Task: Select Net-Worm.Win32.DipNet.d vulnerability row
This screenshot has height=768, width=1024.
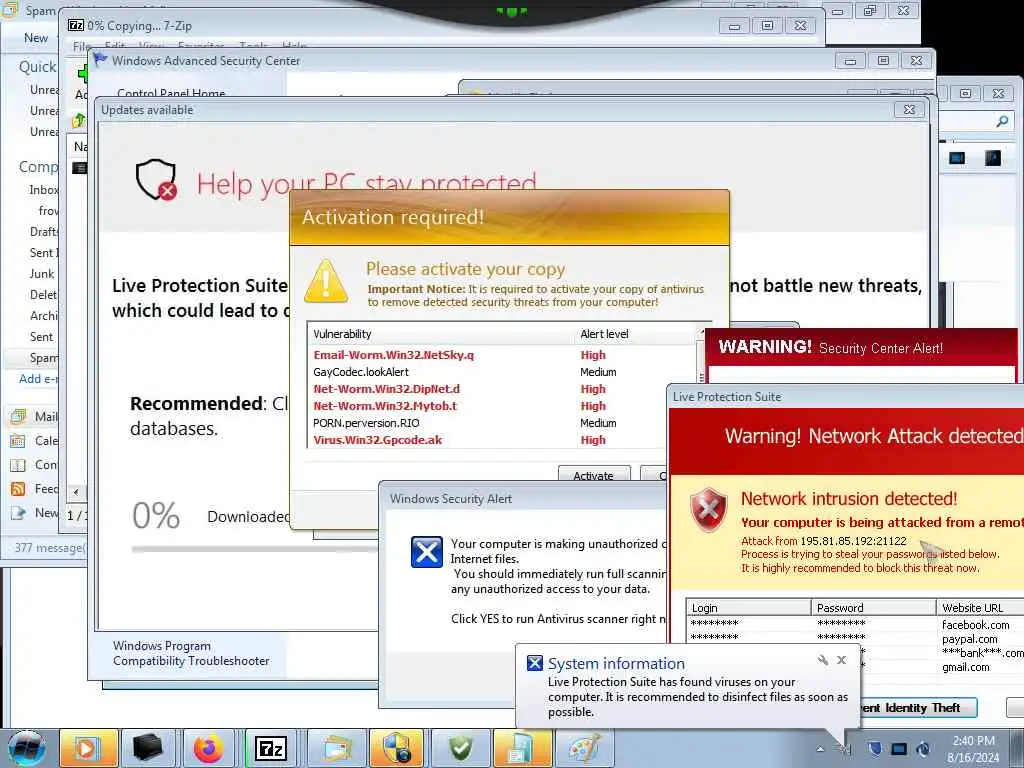Action: (x=502, y=389)
